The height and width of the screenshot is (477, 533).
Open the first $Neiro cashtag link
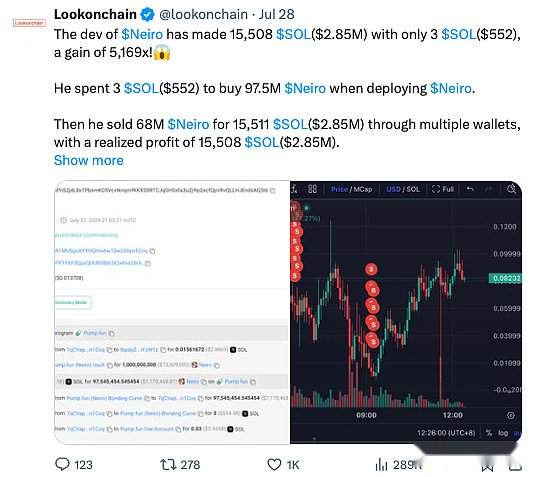142,34
